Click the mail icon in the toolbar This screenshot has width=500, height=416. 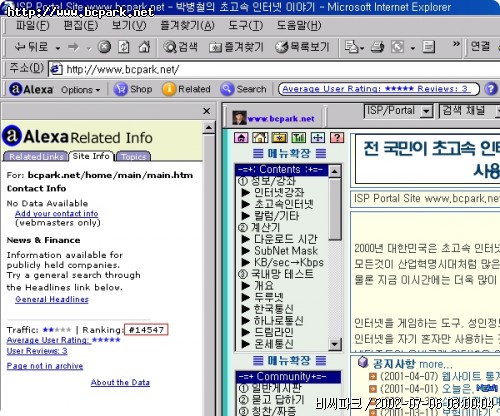coord(351,47)
